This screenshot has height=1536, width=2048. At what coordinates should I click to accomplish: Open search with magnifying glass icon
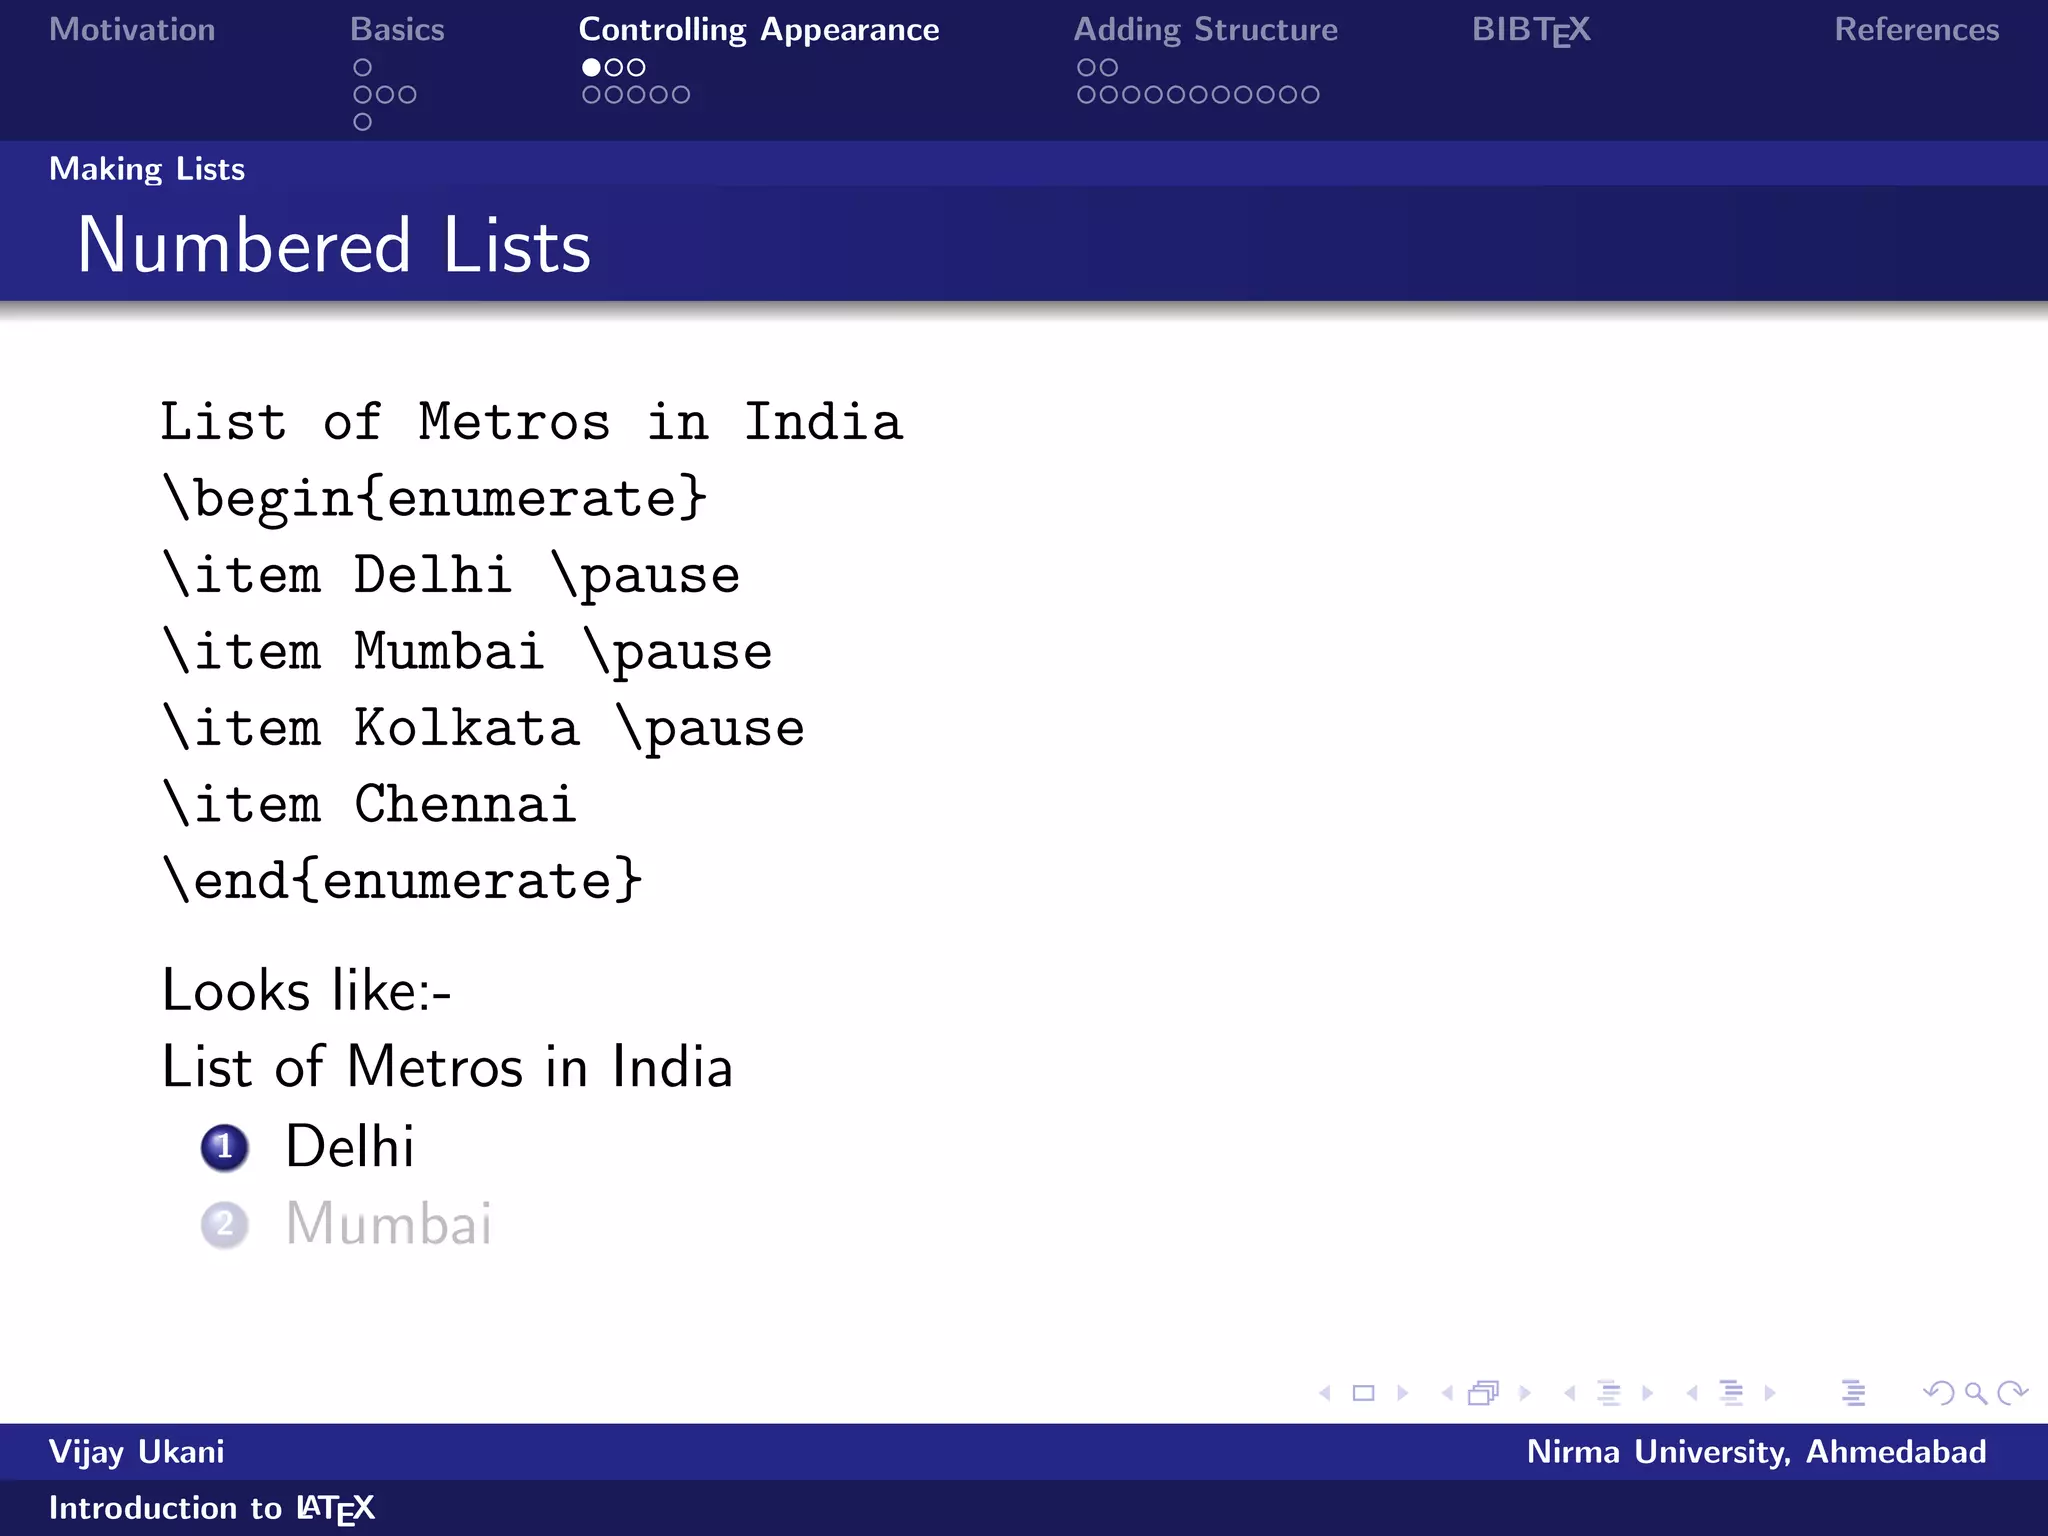1976,1393
